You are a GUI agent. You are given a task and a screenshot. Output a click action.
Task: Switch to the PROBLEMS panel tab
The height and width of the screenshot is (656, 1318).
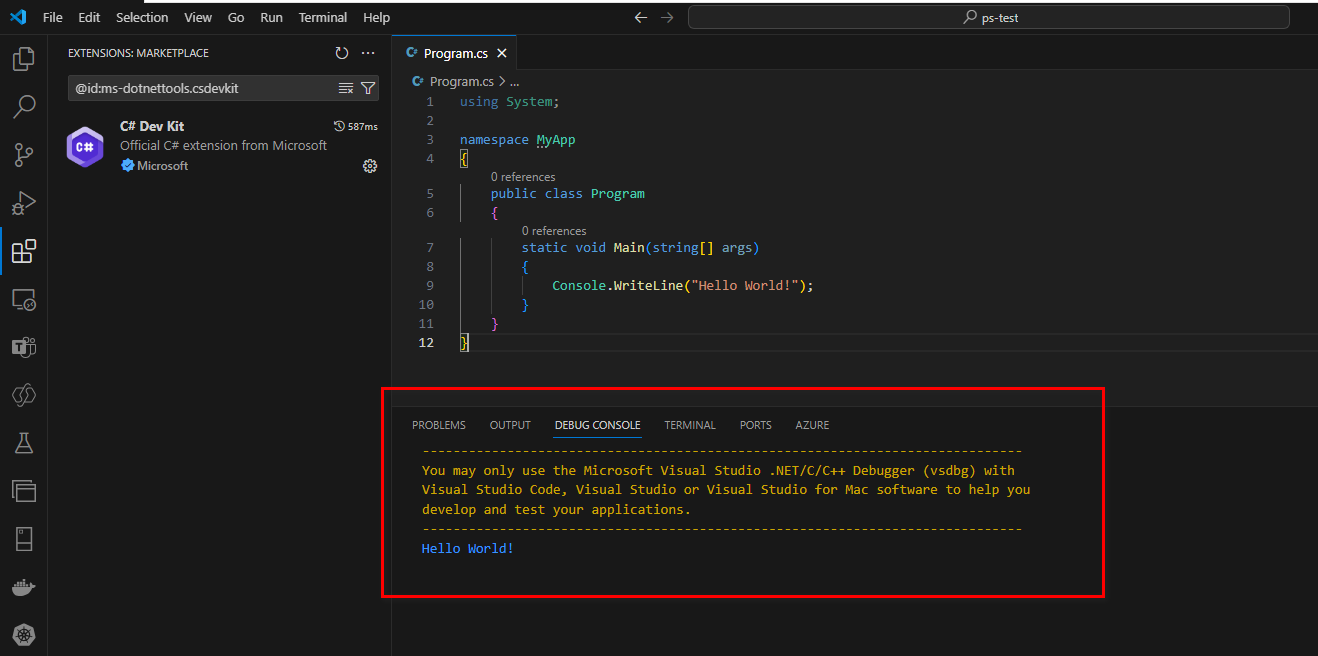coord(439,425)
